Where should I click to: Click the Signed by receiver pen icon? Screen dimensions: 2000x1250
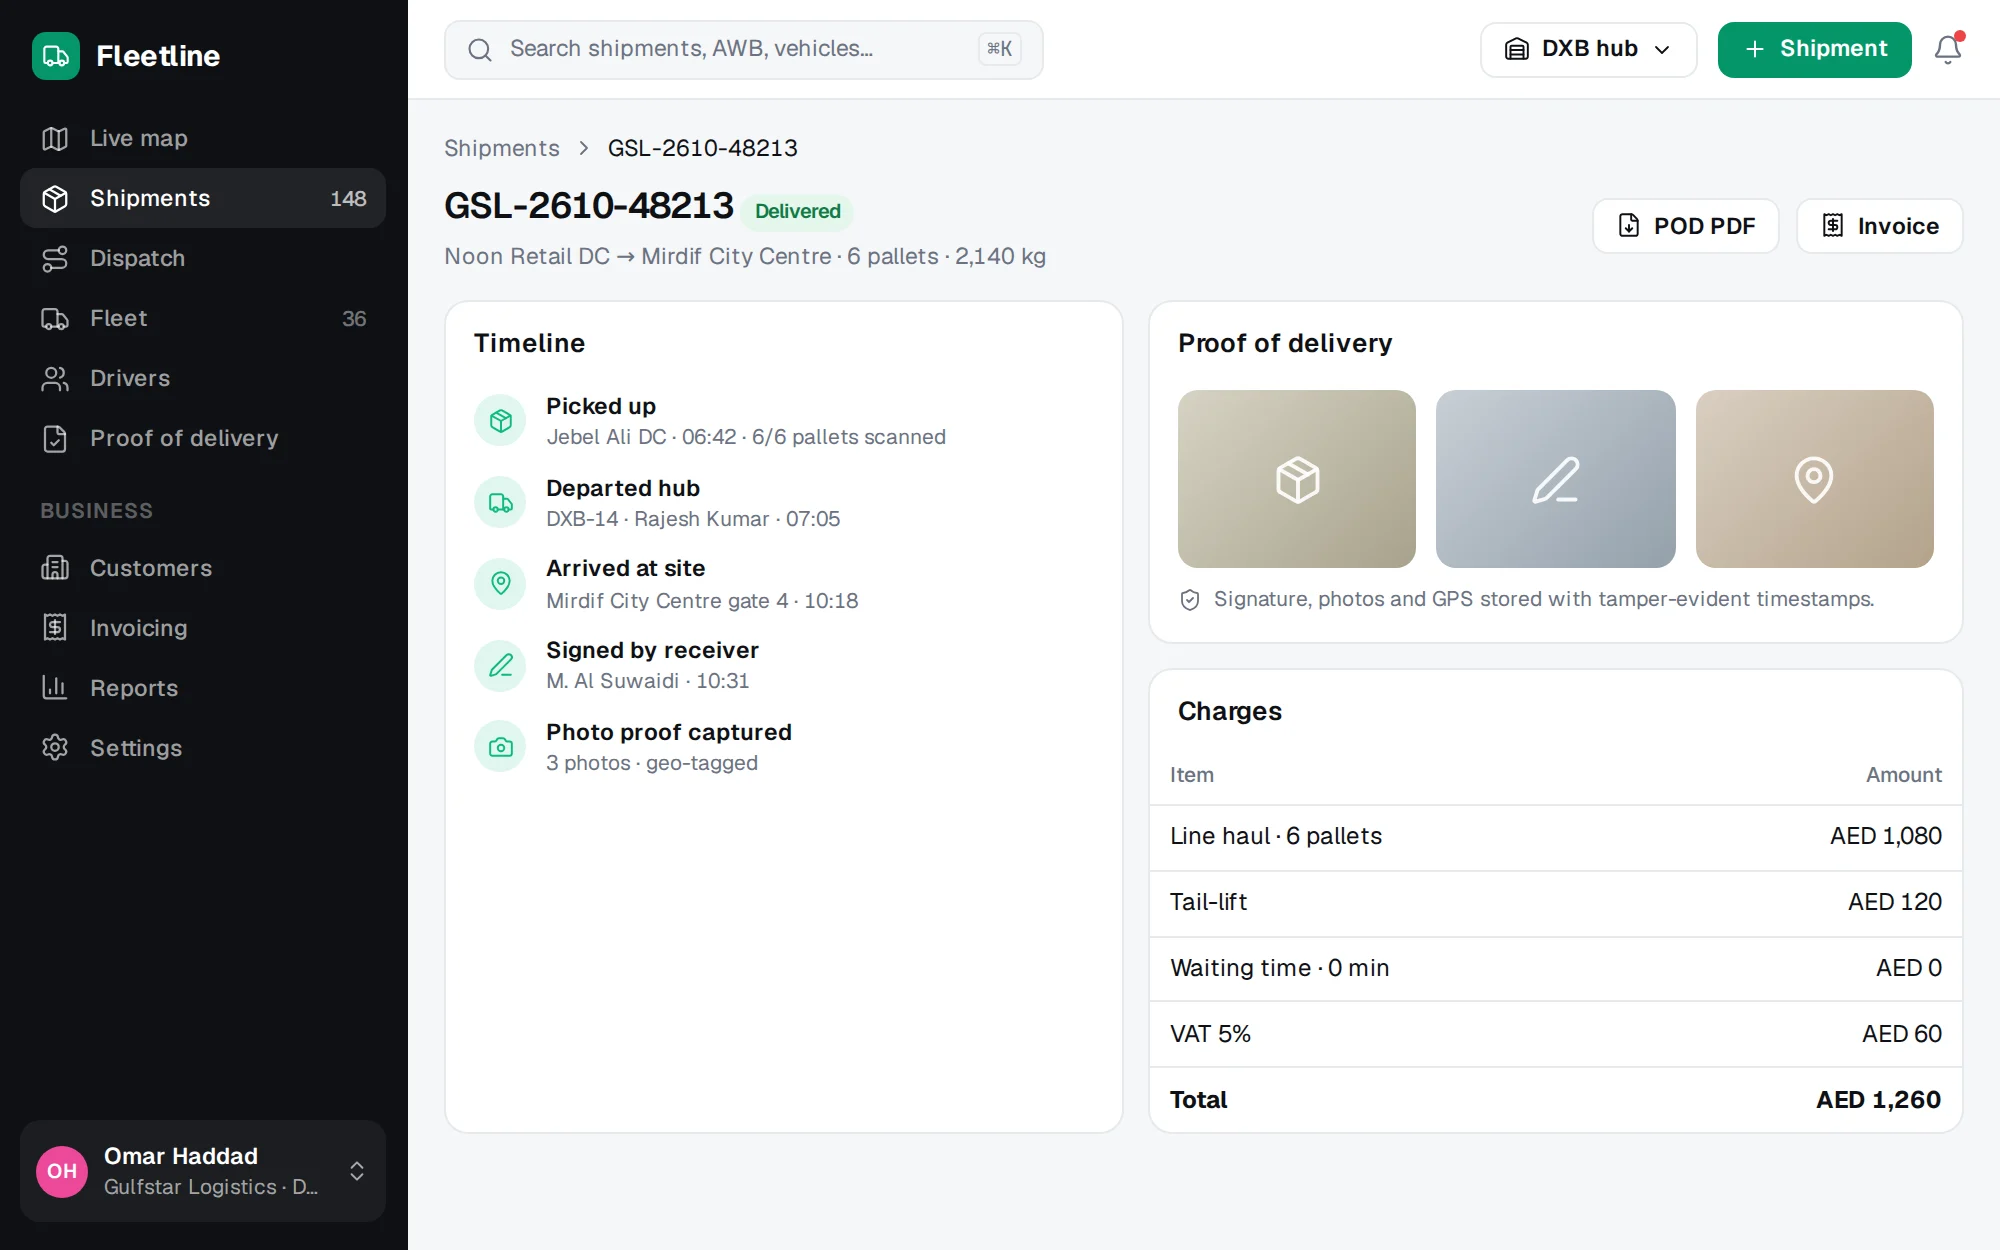(x=500, y=666)
